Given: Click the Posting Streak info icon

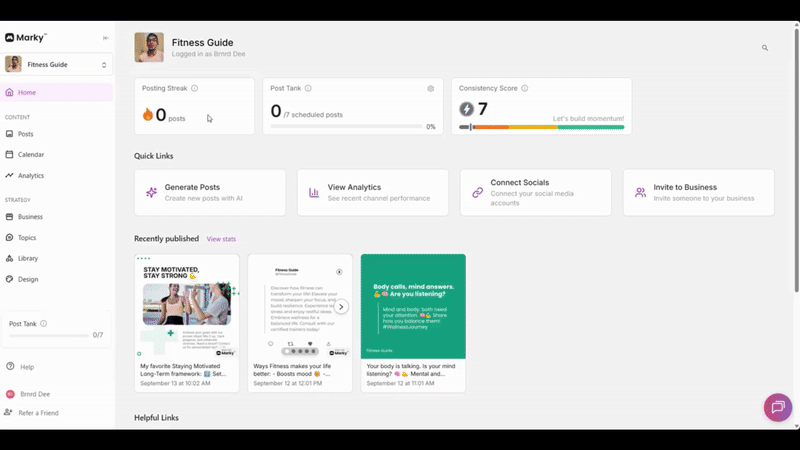Looking at the screenshot, I should [194, 88].
